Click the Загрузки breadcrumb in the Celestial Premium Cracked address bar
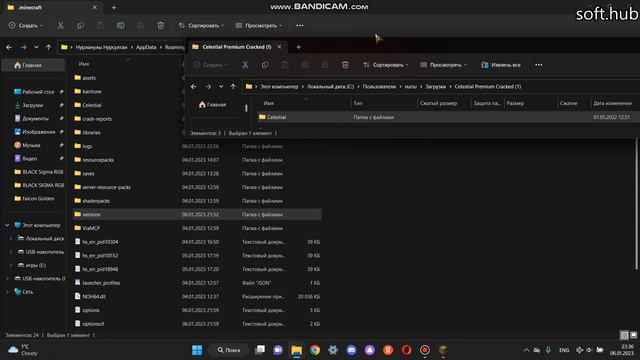Image resolution: width=640 pixels, height=360 pixels. coord(436,87)
